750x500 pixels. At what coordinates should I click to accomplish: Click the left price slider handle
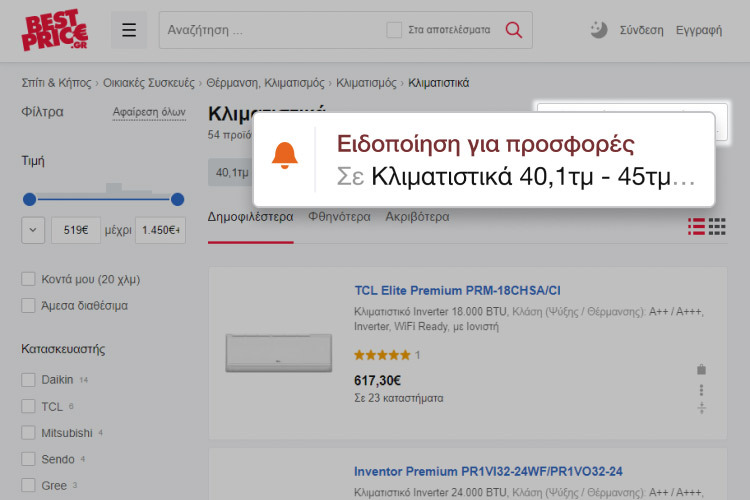click(29, 199)
